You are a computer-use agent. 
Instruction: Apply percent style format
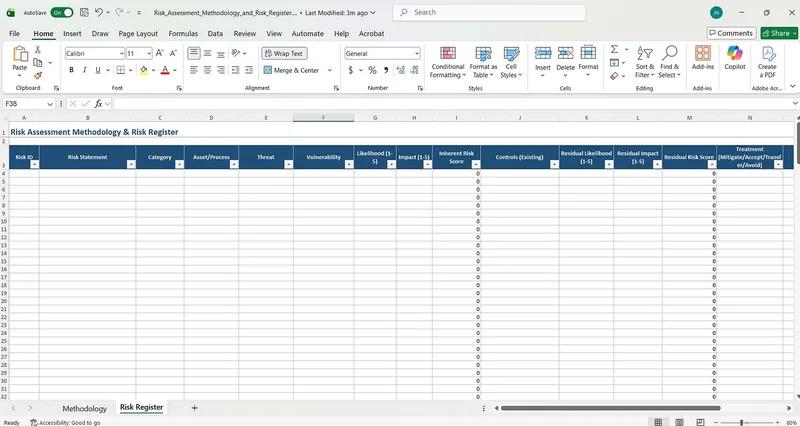click(x=372, y=70)
